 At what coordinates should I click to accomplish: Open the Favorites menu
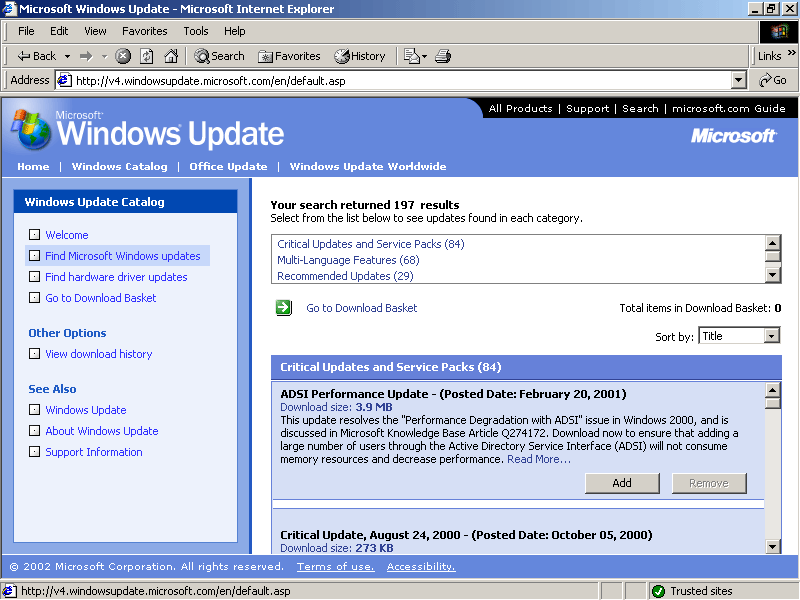pos(144,31)
